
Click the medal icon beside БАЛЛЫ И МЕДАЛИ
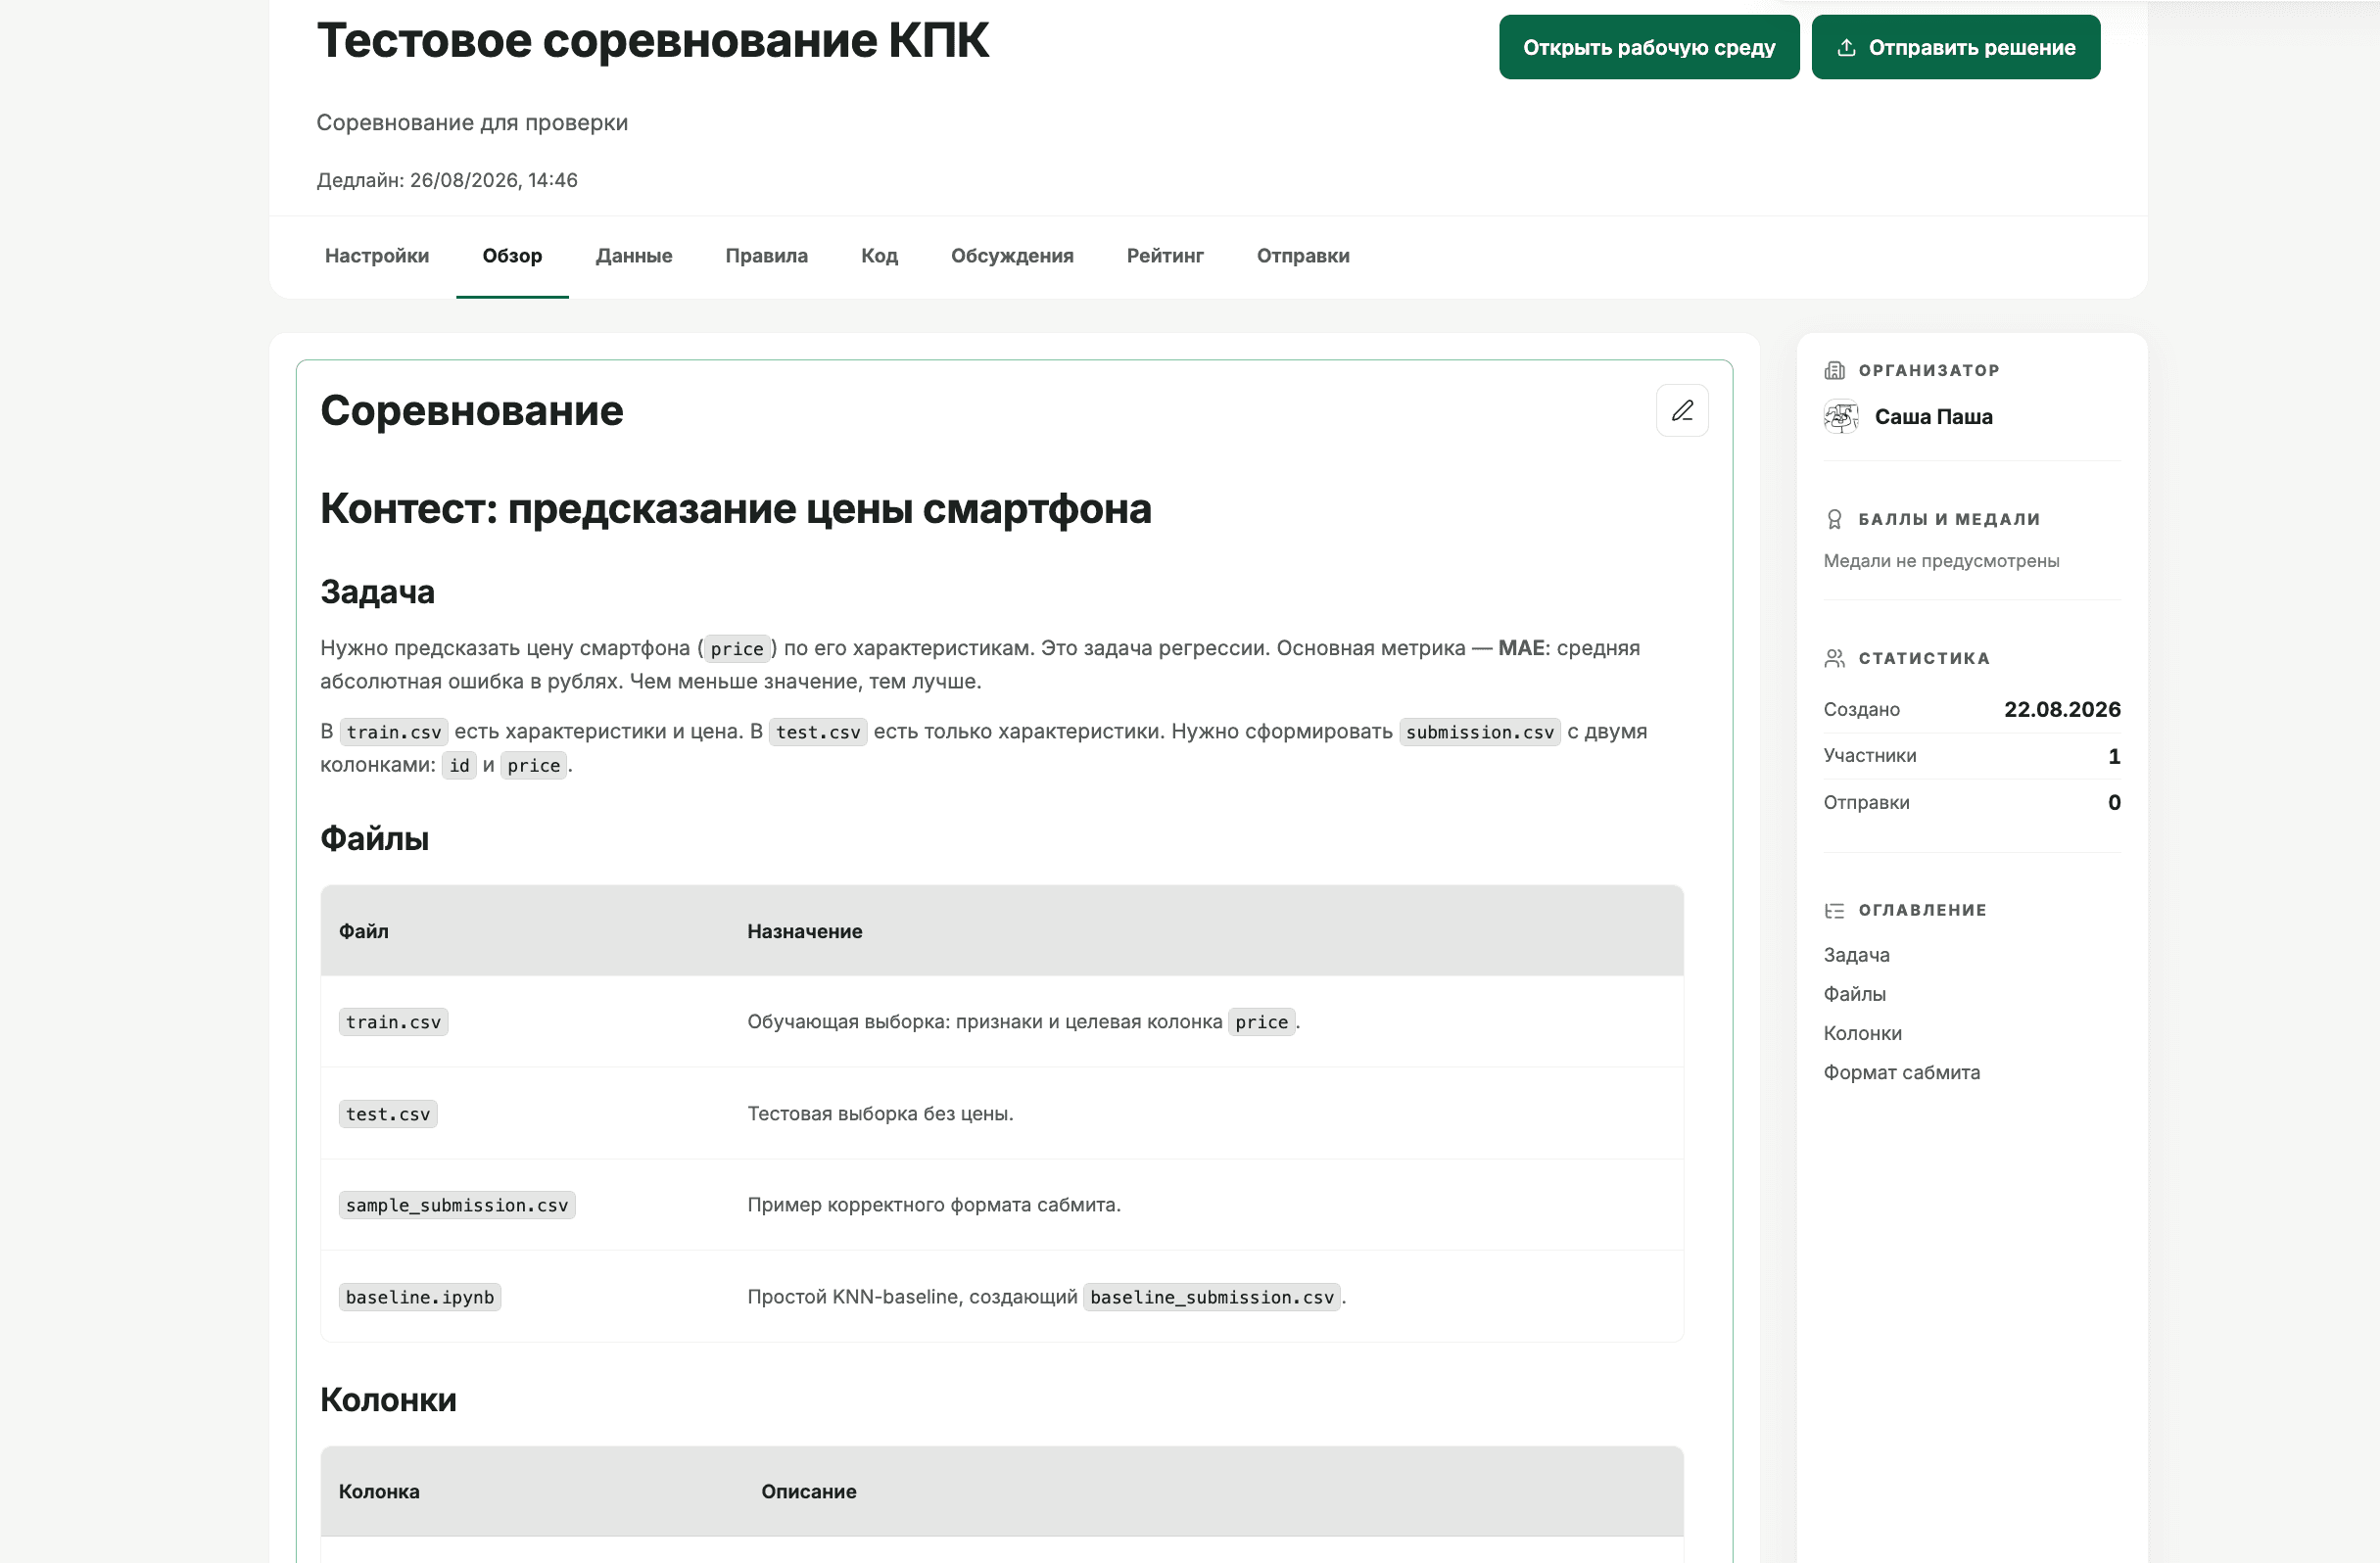(x=1834, y=519)
